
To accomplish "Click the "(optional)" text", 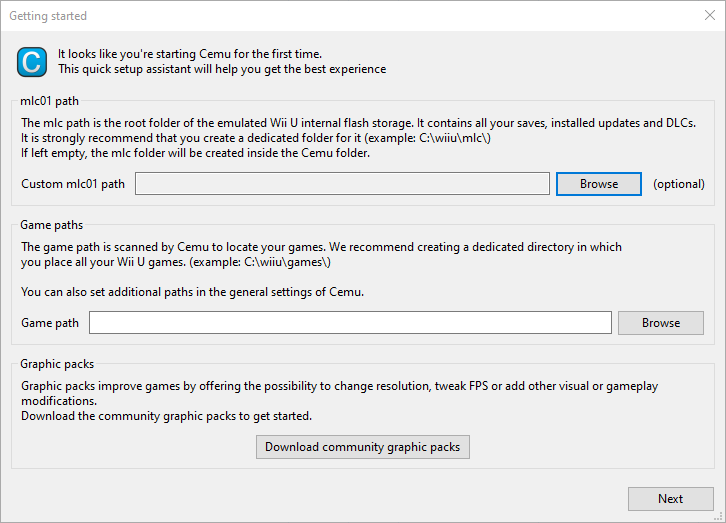I will [679, 184].
